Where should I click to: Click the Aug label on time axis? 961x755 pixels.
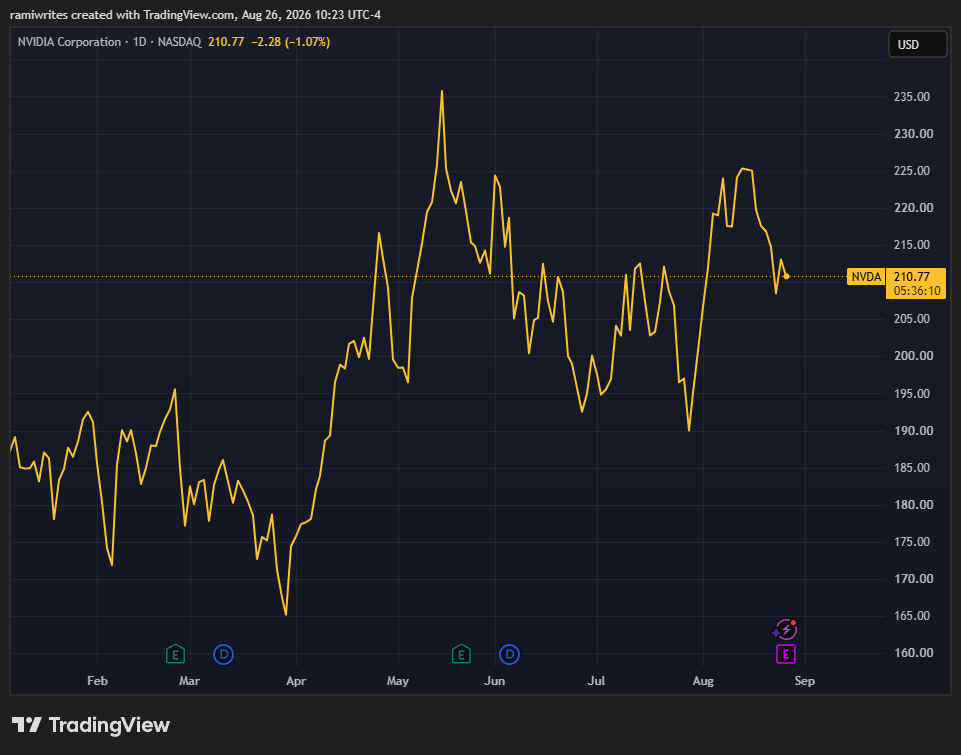(703, 681)
